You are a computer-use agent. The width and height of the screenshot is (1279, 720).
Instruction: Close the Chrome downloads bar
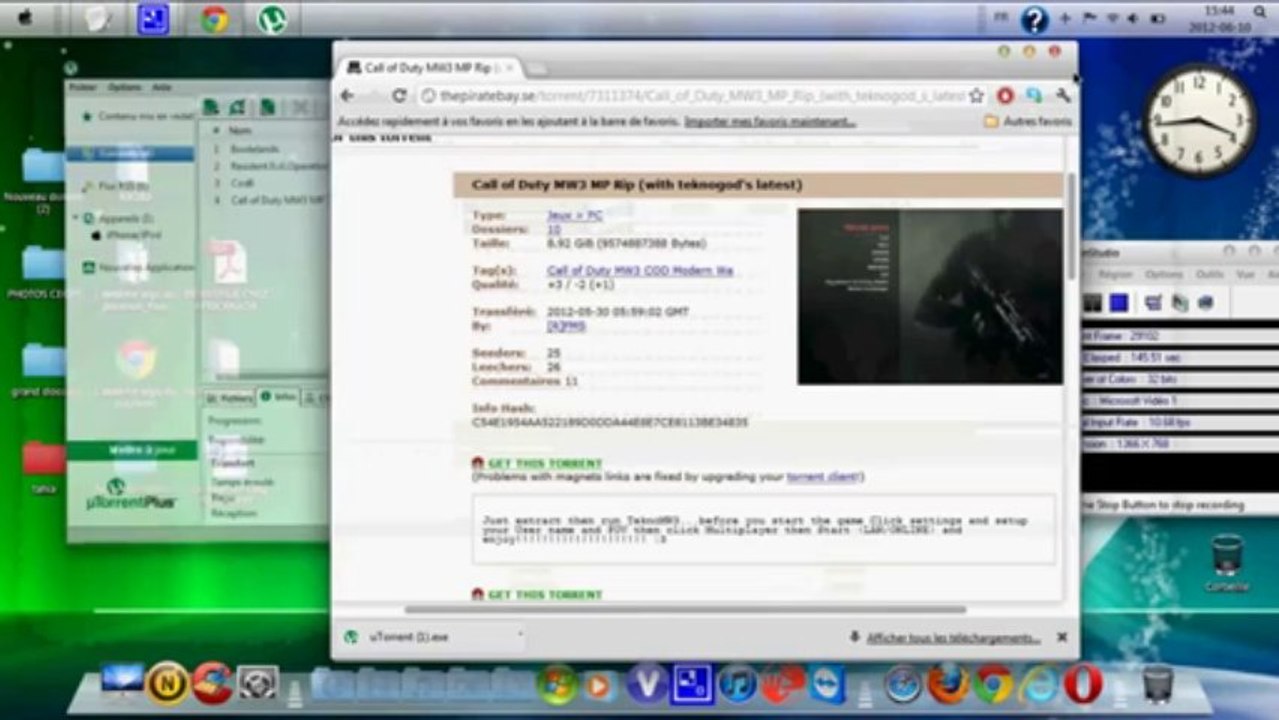[x=1062, y=637]
